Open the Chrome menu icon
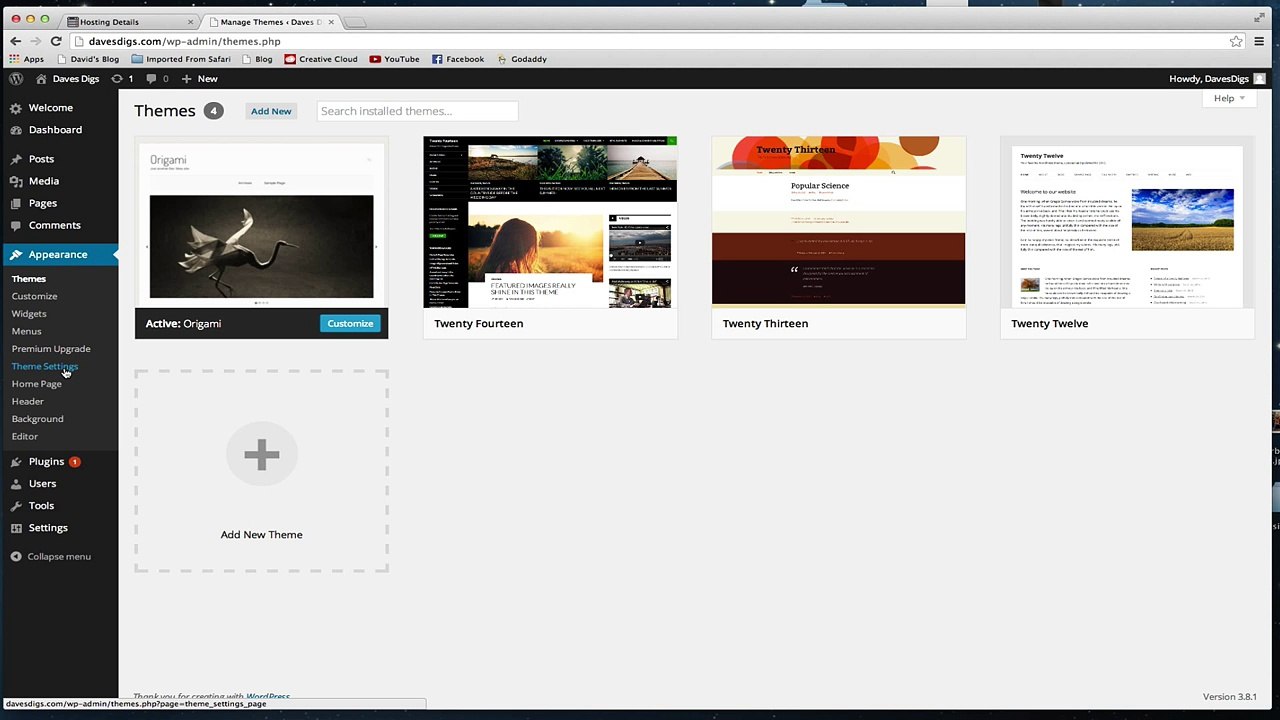 tap(1259, 41)
